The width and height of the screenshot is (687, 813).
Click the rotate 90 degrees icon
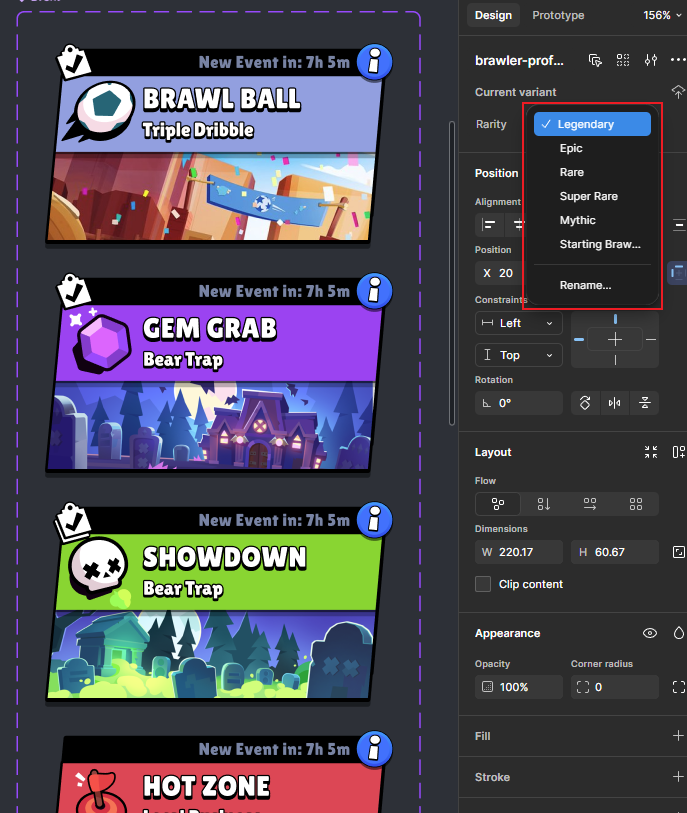tap(585, 403)
